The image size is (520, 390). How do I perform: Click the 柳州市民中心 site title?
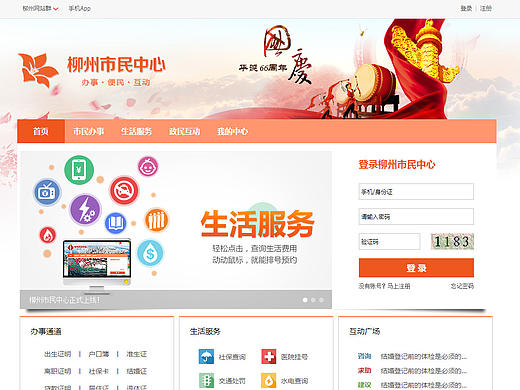click(116, 64)
